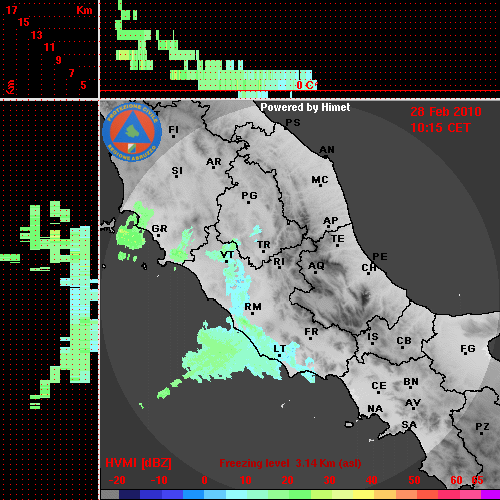The height and width of the screenshot is (500, 500).
Task: Click the '5' height label
Action: [x=83, y=85]
